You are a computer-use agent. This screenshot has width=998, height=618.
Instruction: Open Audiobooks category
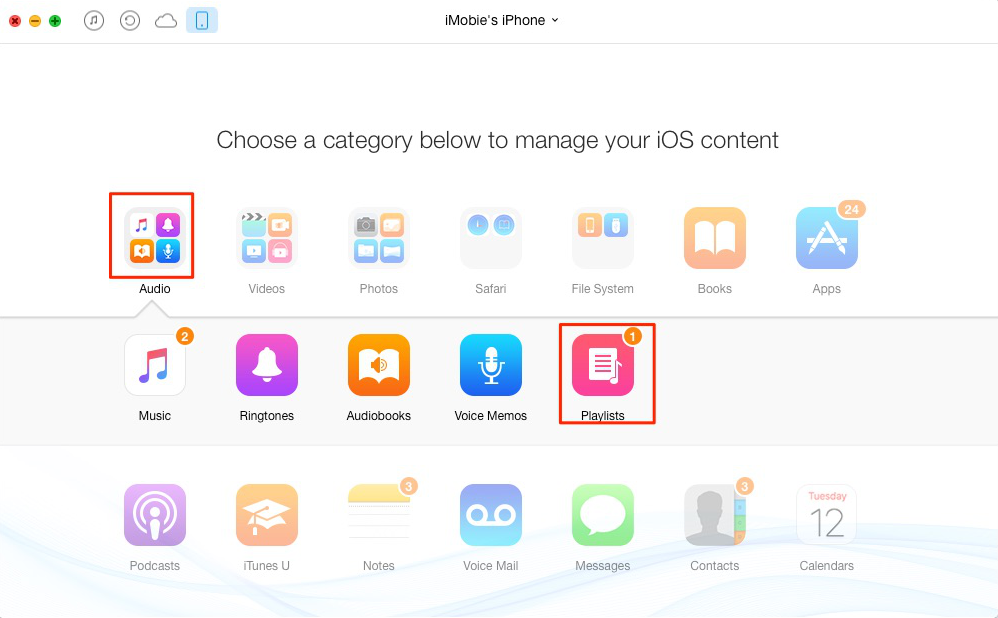coord(379,365)
